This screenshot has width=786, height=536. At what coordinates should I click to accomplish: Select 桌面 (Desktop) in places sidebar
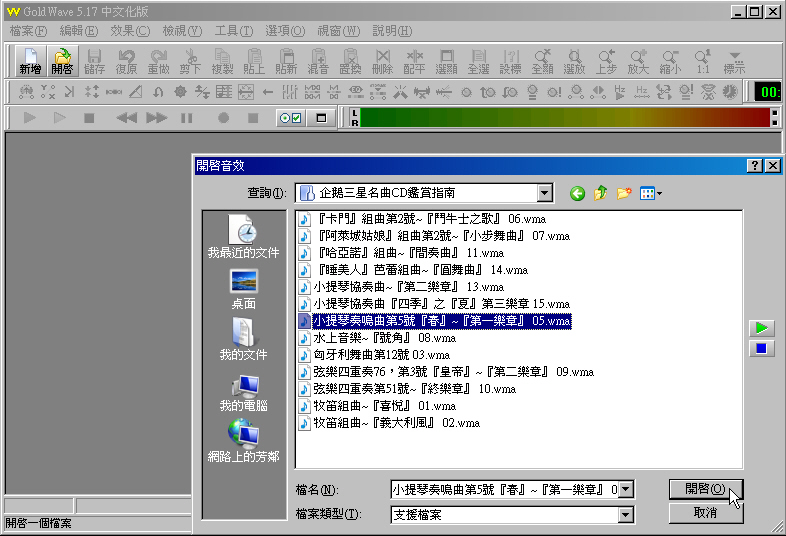coord(243,288)
